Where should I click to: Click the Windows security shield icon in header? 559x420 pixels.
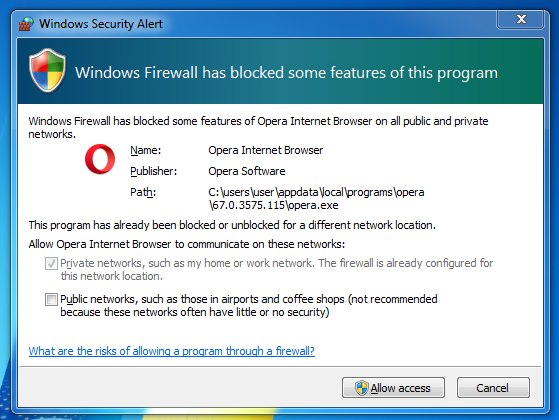(x=47, y=71)
